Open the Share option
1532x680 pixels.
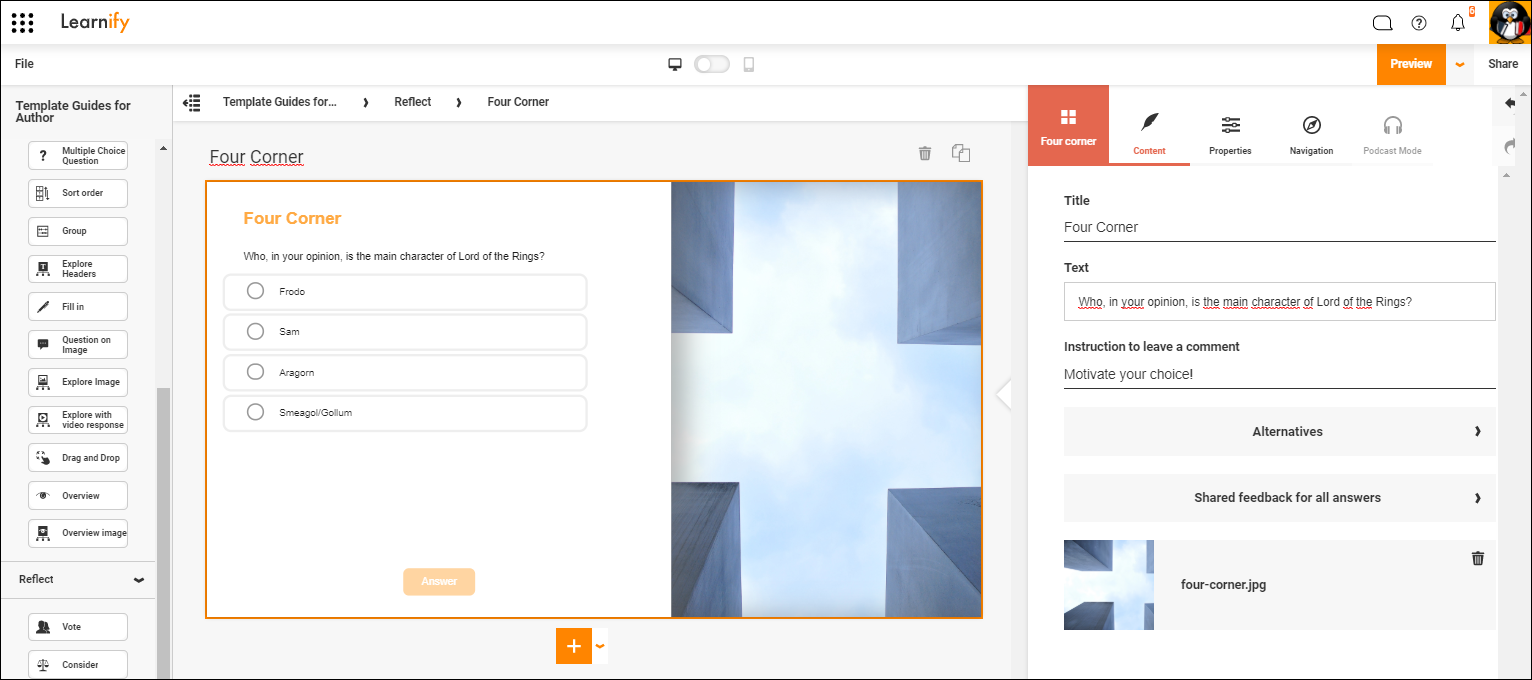click(1503, 63)
